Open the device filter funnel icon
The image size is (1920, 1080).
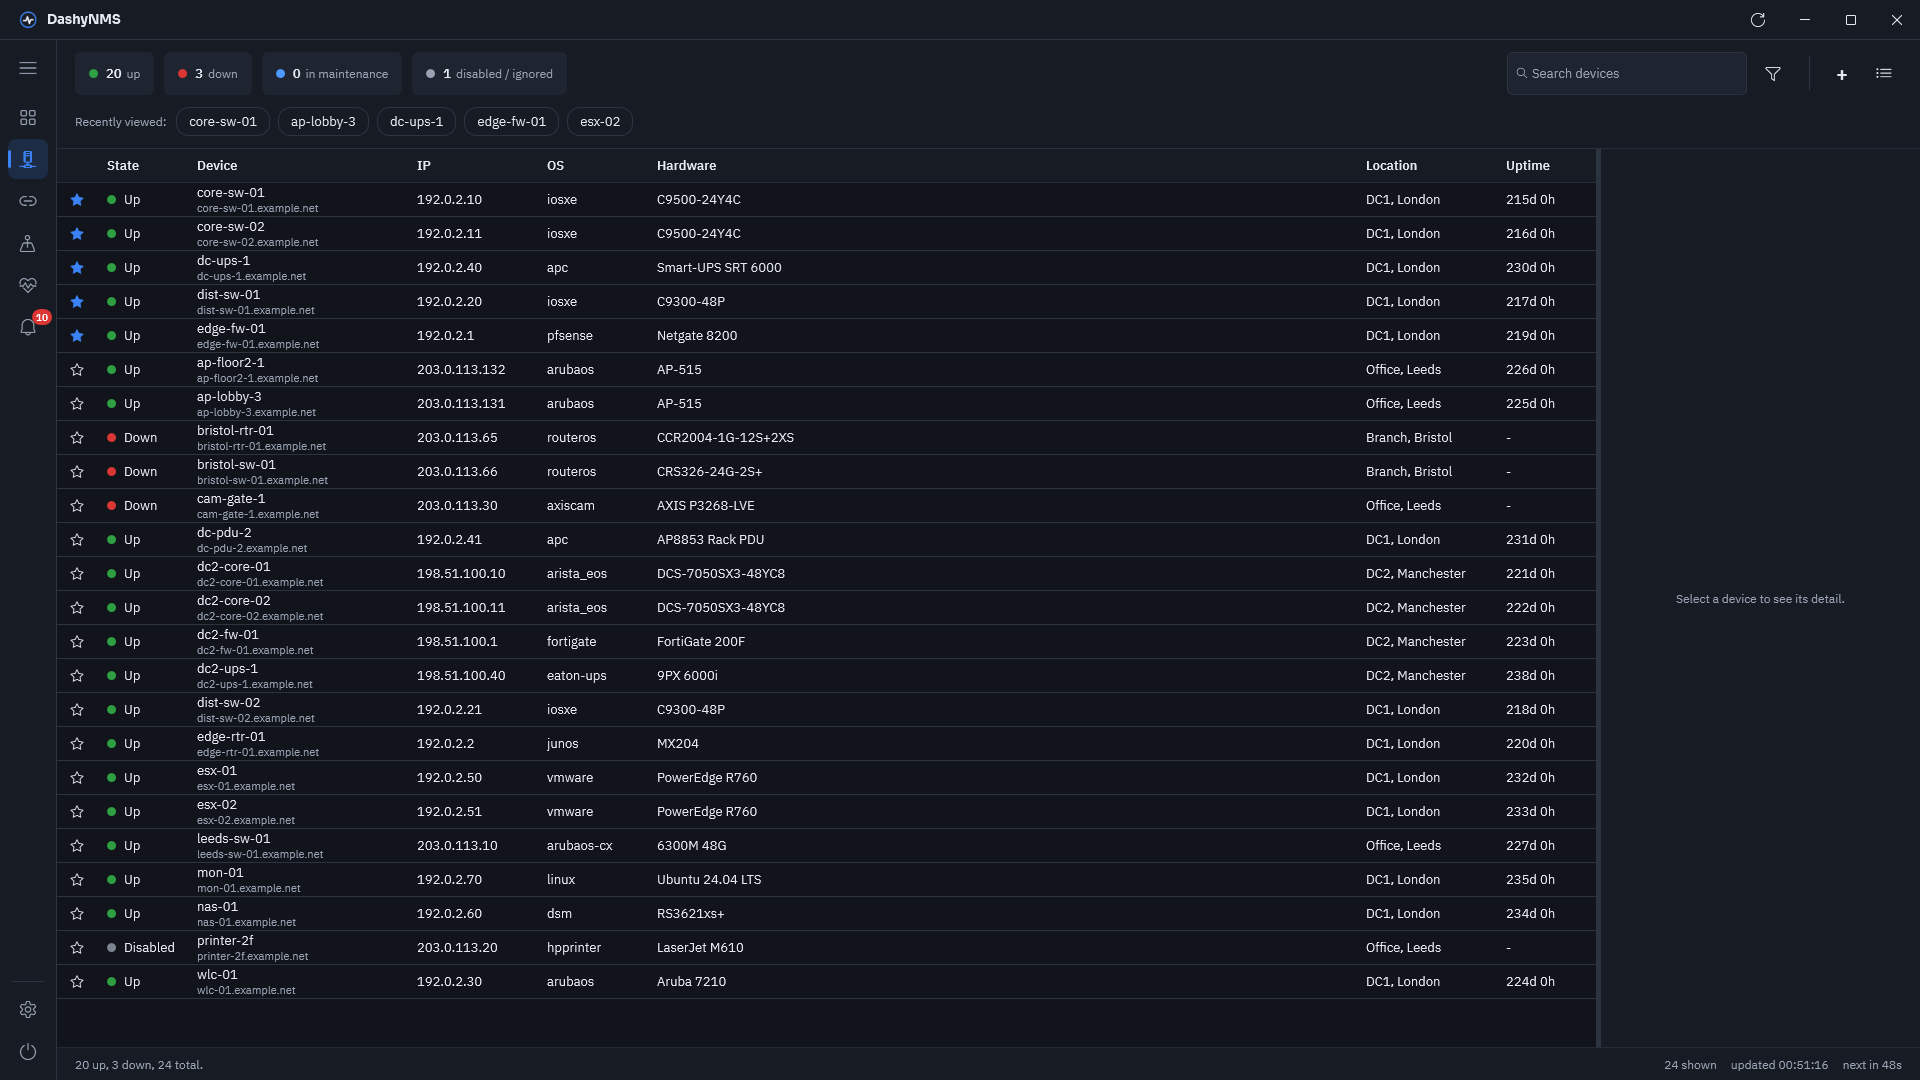tap(1773, 74)
